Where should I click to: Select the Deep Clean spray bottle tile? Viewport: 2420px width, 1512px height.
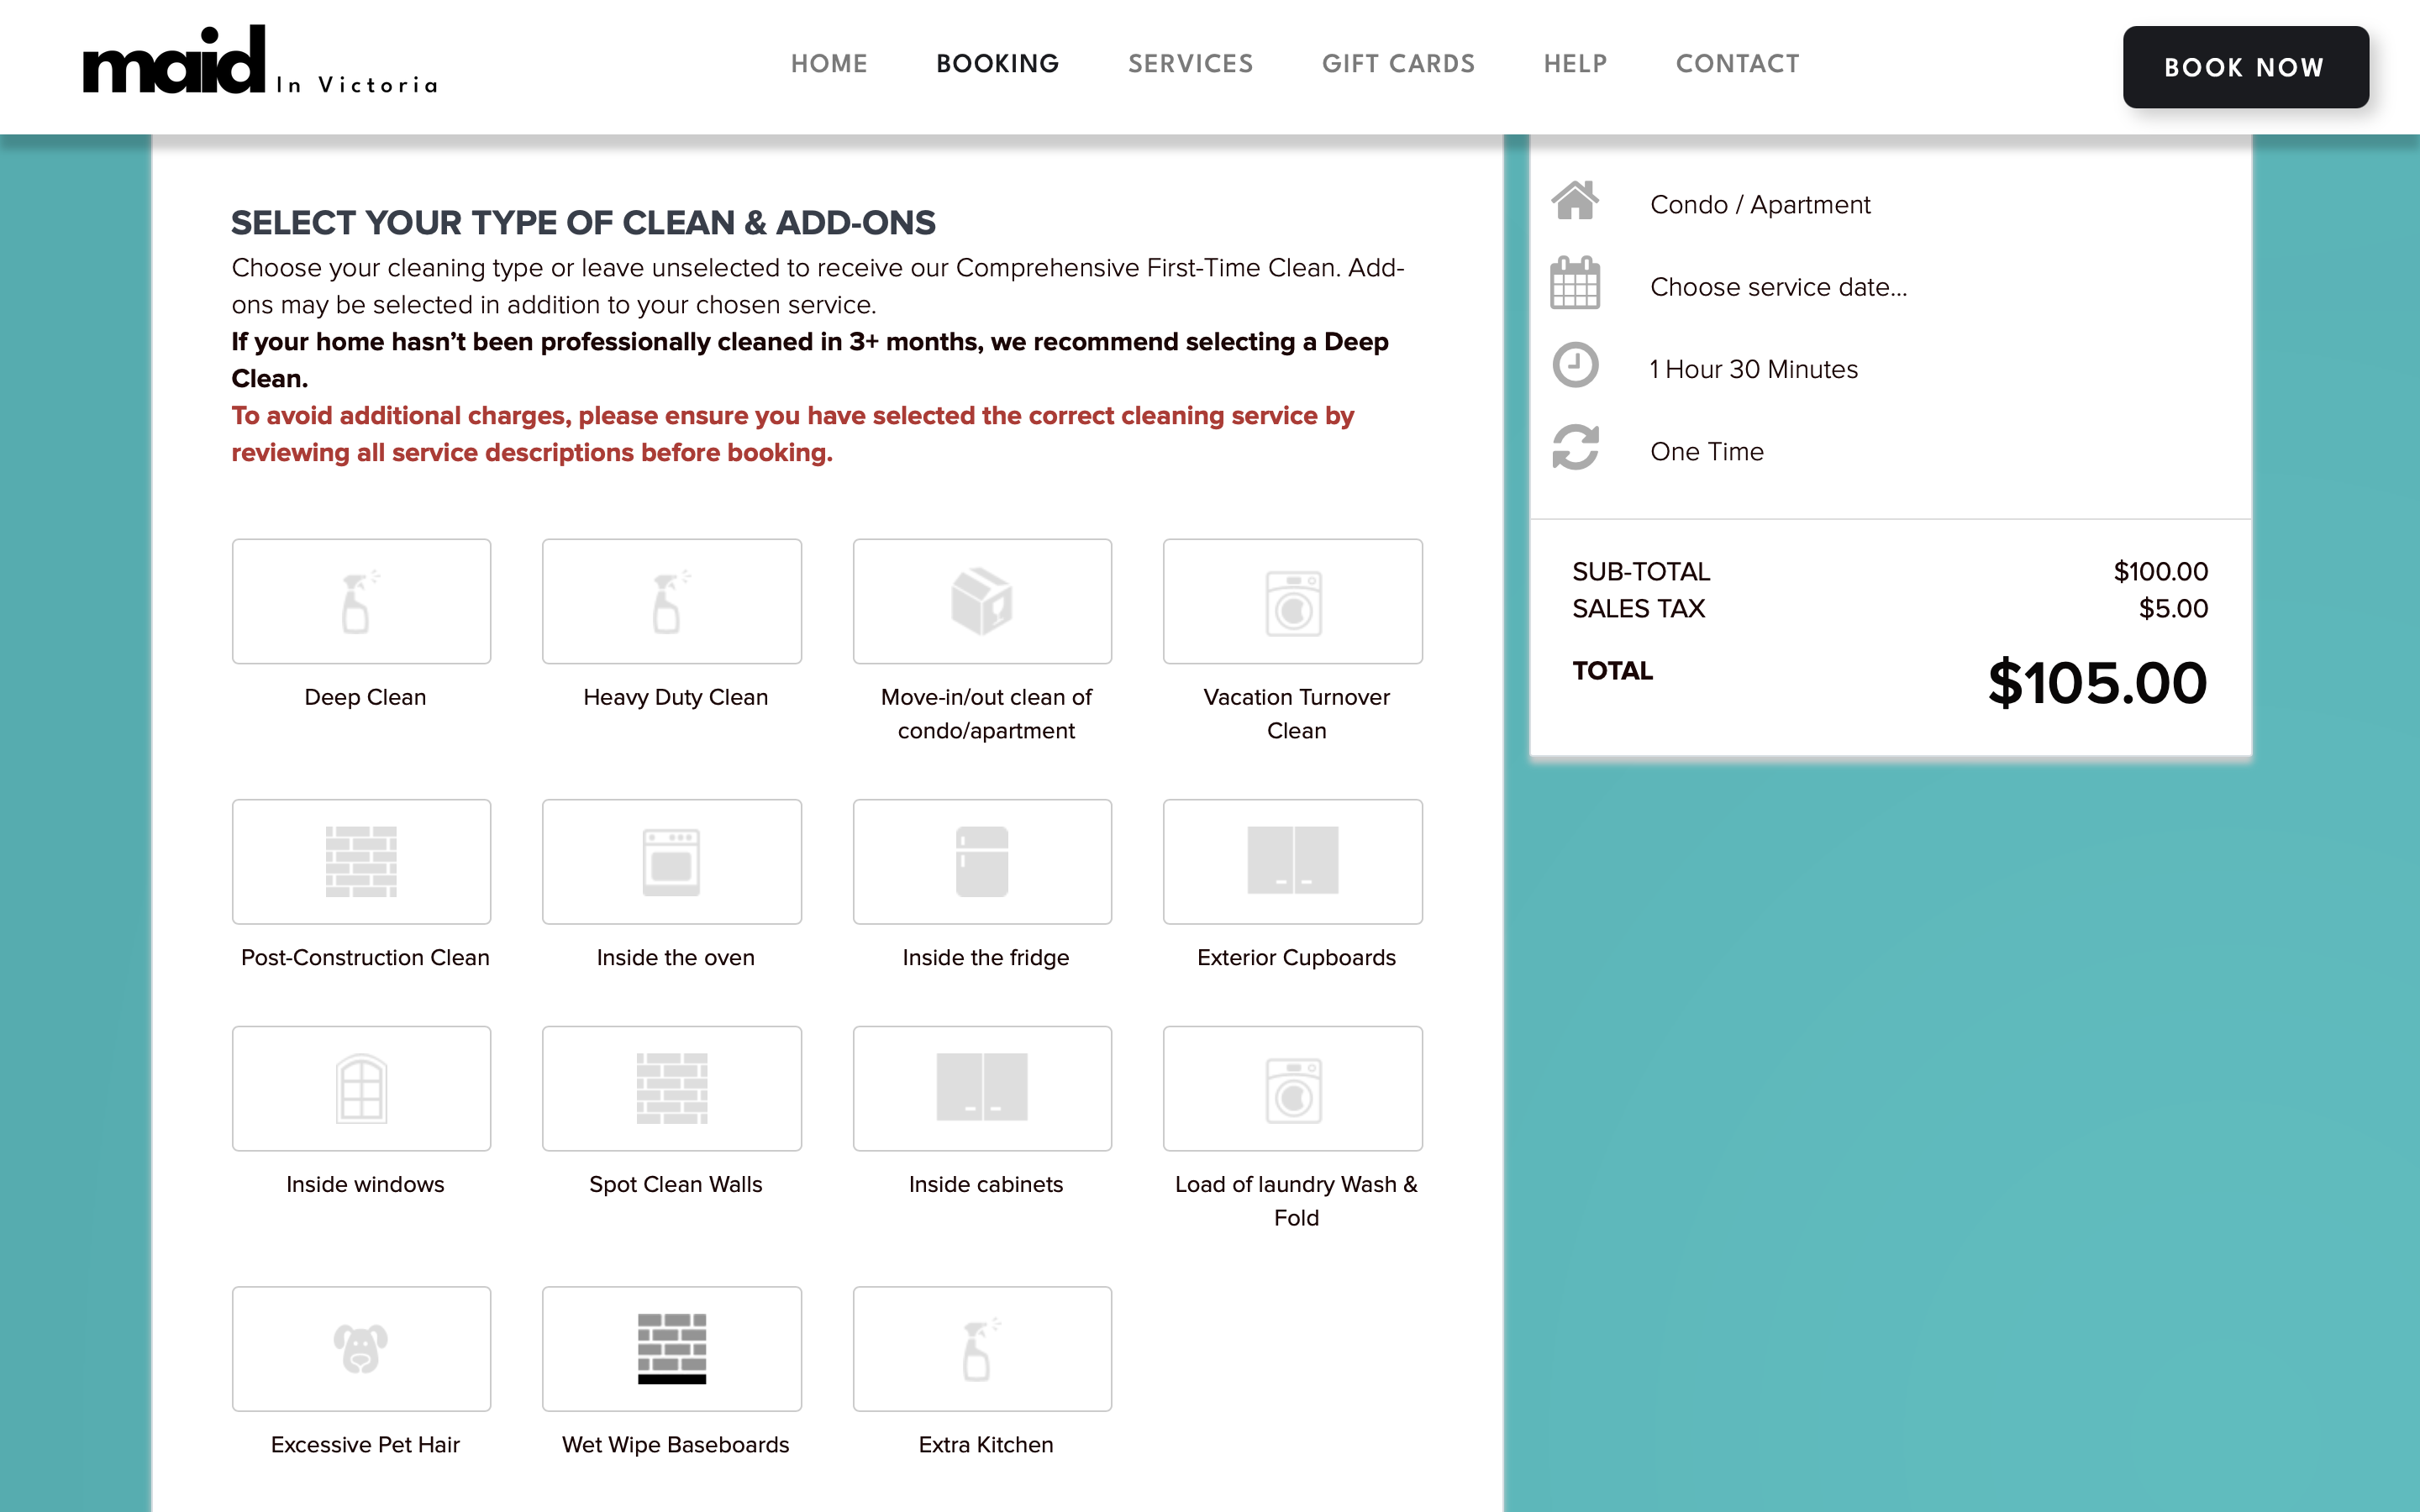[361, 601]
